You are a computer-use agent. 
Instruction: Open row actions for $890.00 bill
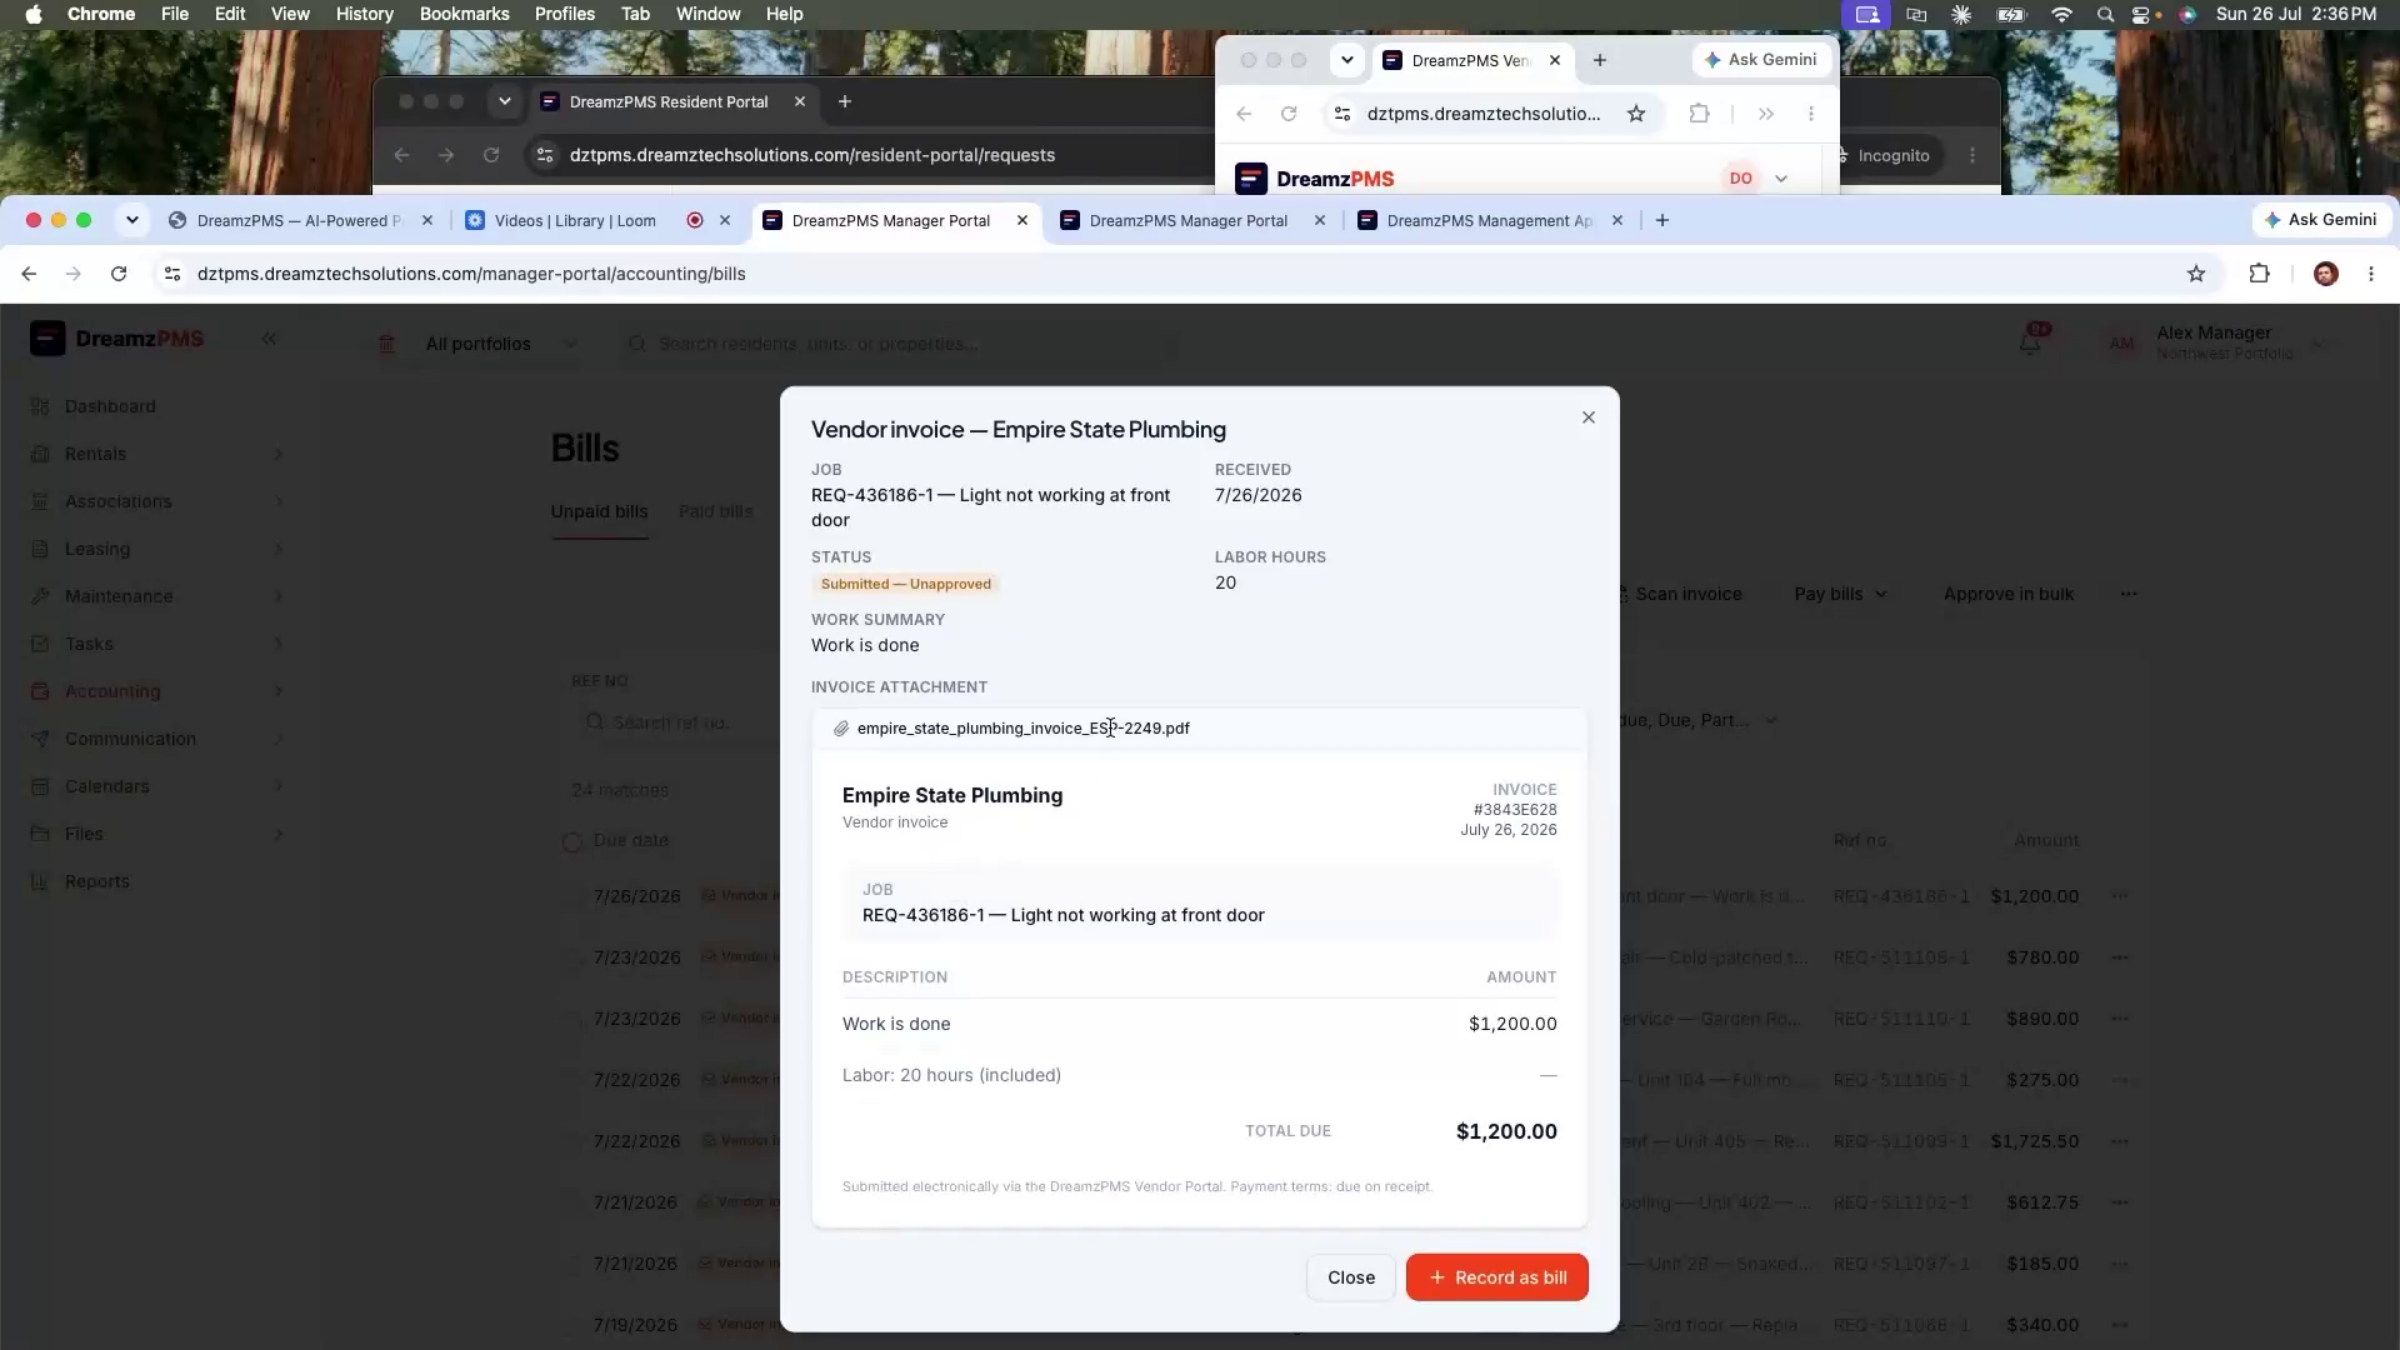[2120, 1018]
